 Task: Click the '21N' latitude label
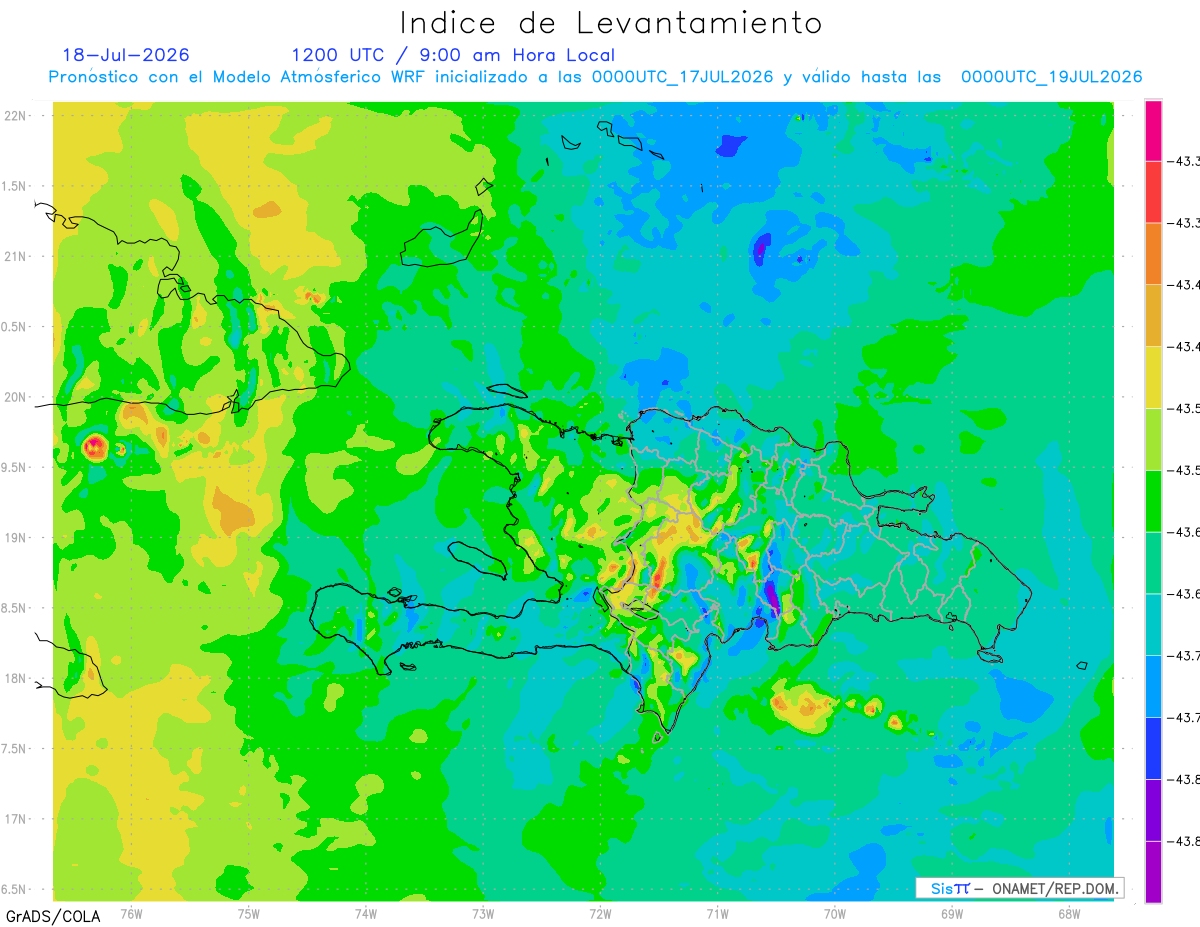[17, 257]
